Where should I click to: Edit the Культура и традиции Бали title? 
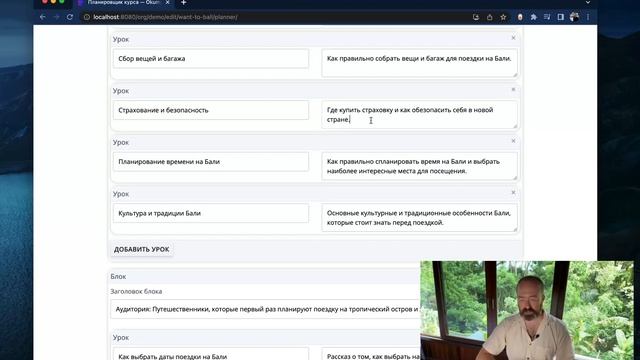[211, 213]
